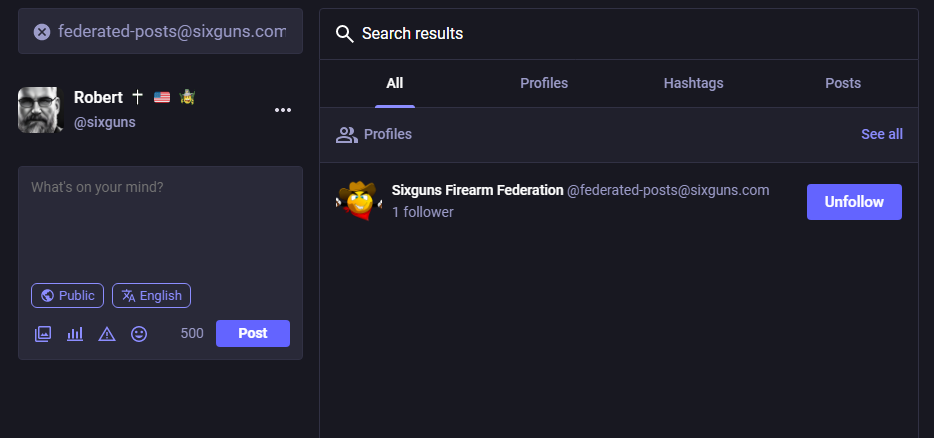Open the three-dot account menu
The height and width of the screenshot is (438, 934).
[x=282, y=110]
